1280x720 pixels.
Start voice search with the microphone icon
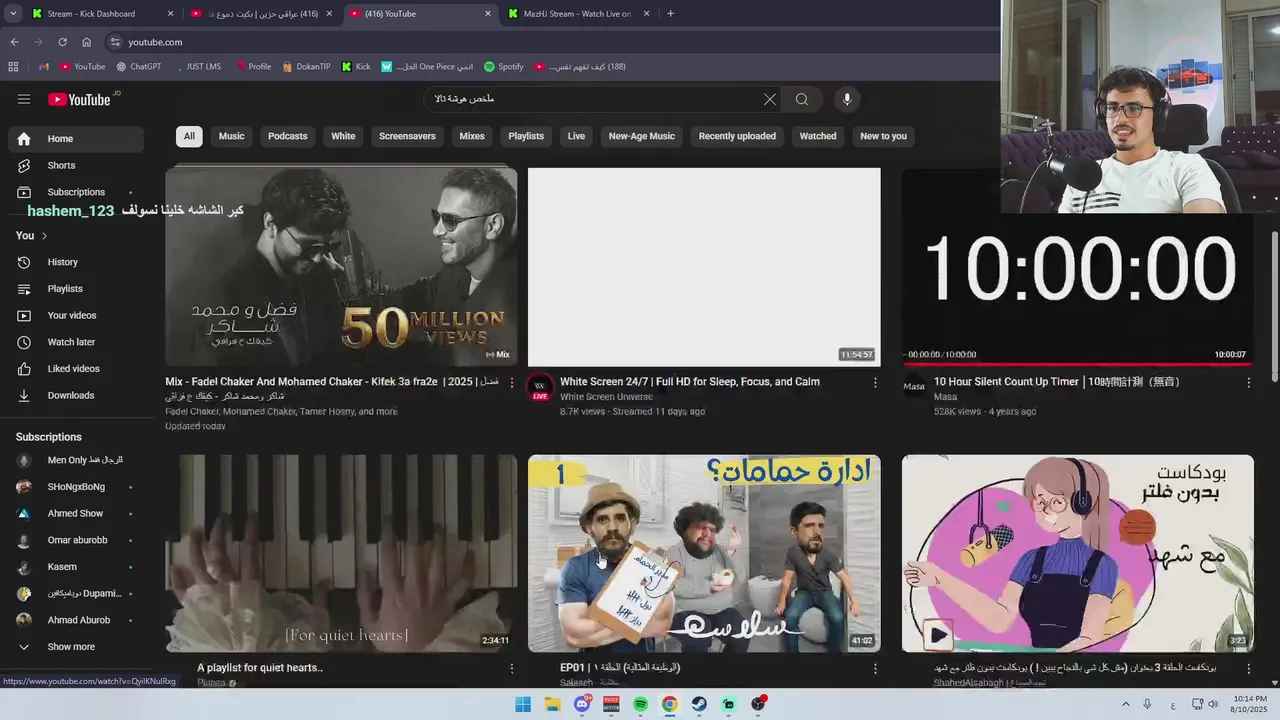[847, 99]
